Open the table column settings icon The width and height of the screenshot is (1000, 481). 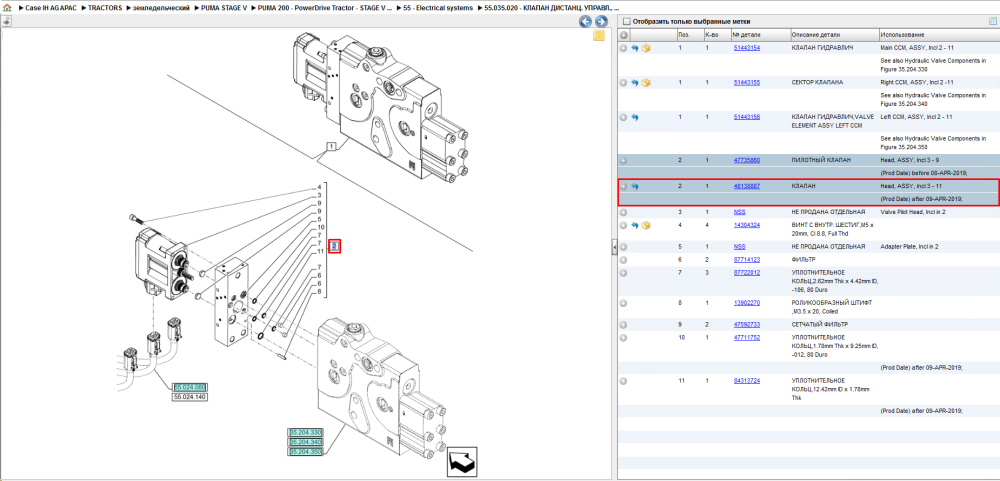click(x=992, y=21)
